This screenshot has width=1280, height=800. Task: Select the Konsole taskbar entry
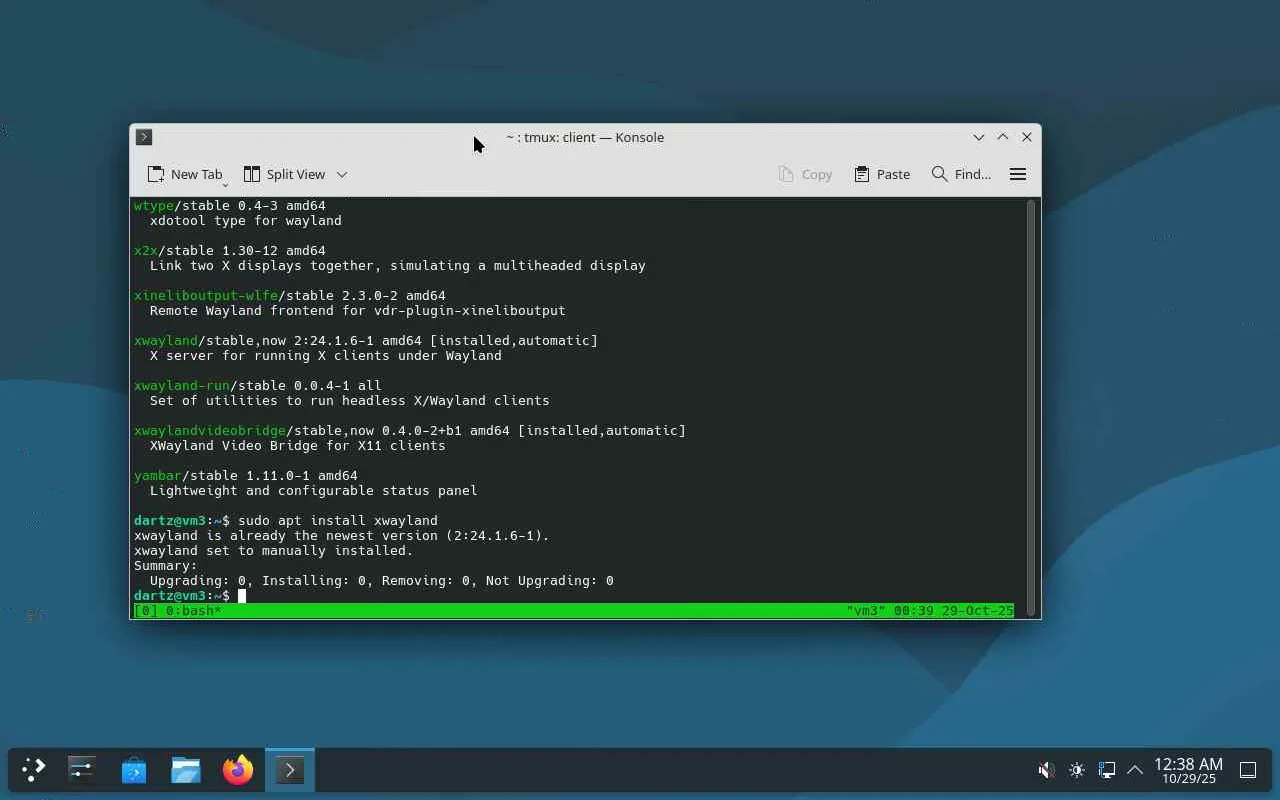290,770
